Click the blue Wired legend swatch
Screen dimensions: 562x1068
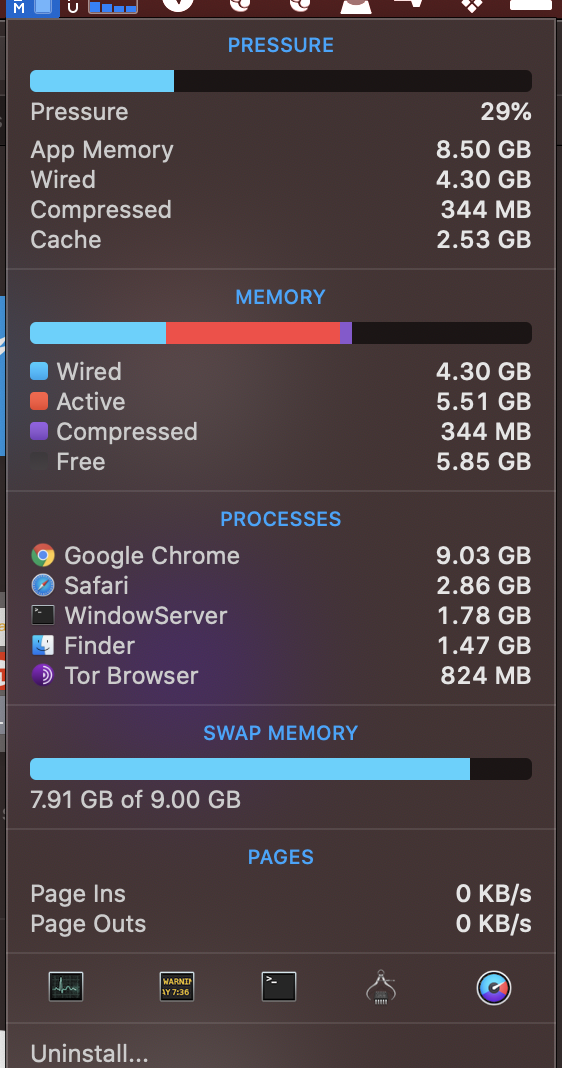40,371
